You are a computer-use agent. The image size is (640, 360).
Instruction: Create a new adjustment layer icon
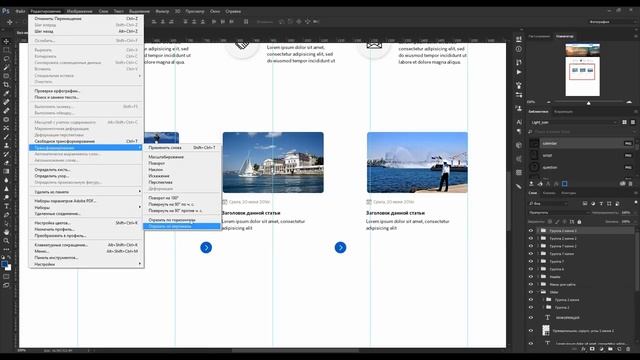tap(601, 349)
